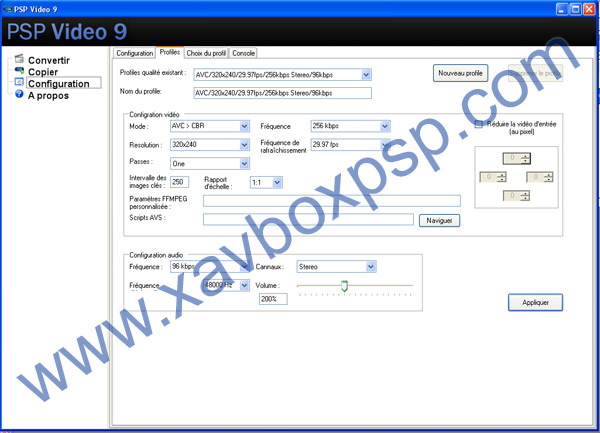Click the Intervalle des images clés field
600x433 pixels.
click(x=179, y=182)
